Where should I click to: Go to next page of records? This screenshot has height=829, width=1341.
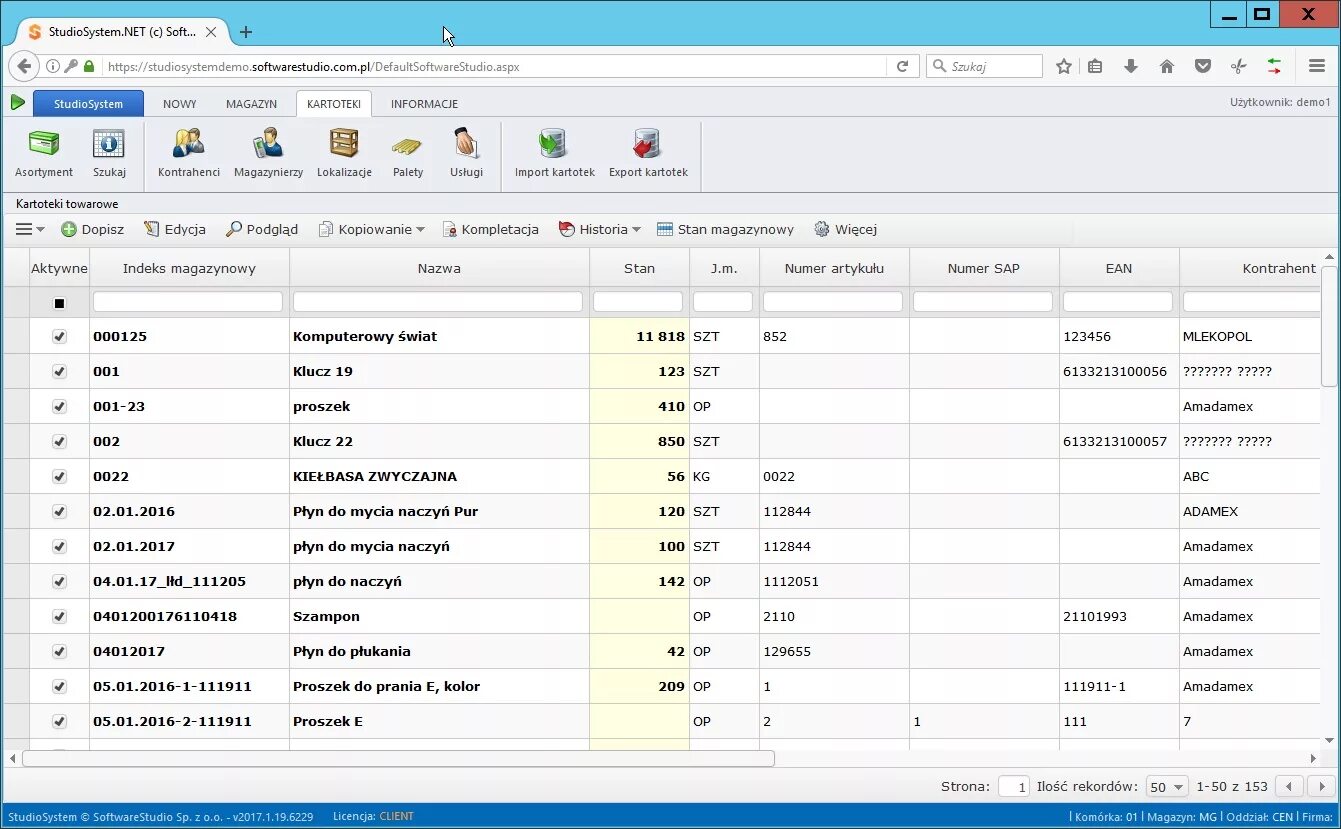[x=1321, y=787]
